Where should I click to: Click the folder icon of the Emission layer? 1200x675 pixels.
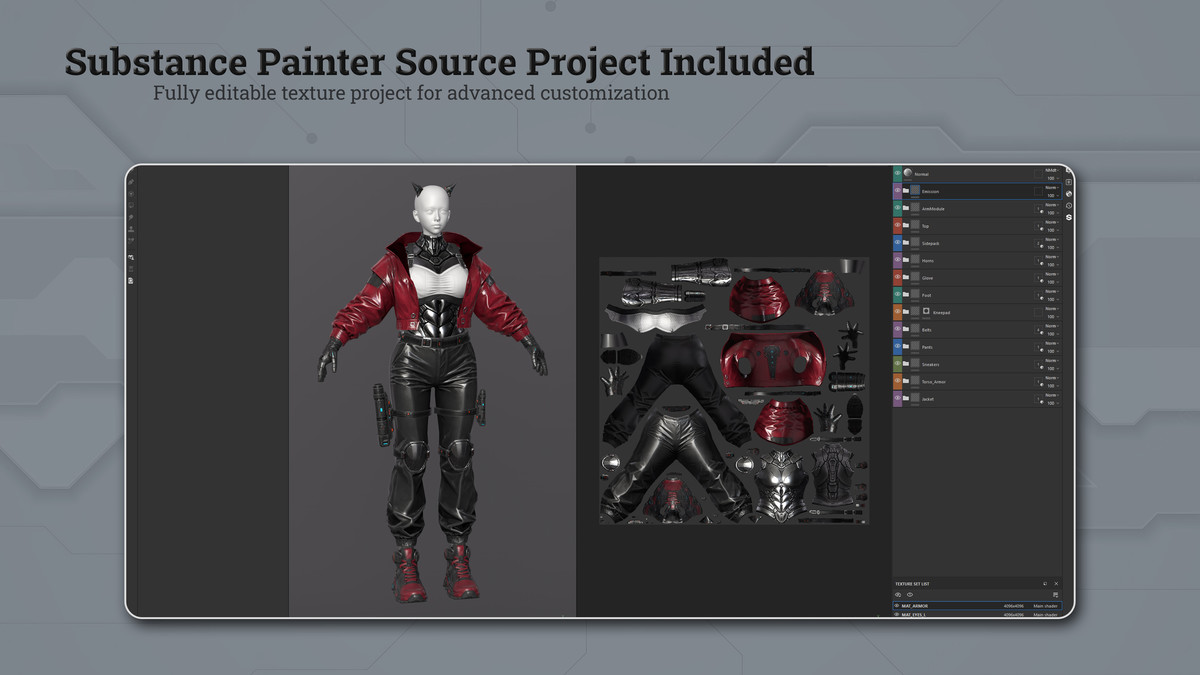point(906,190)
